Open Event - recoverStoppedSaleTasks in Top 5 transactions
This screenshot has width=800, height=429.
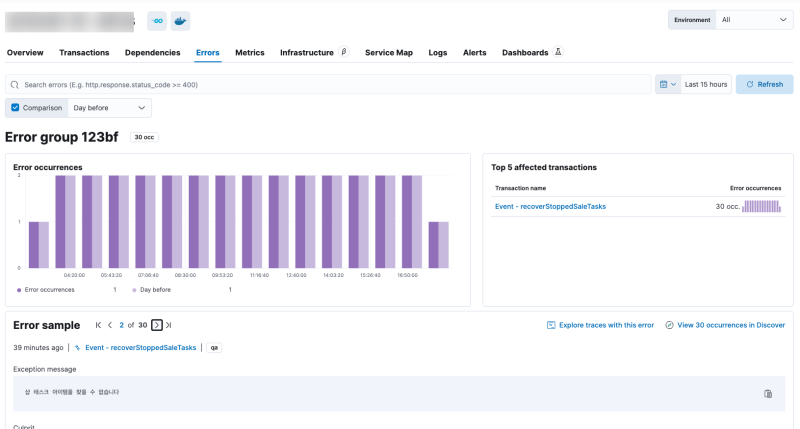(550, 206)
